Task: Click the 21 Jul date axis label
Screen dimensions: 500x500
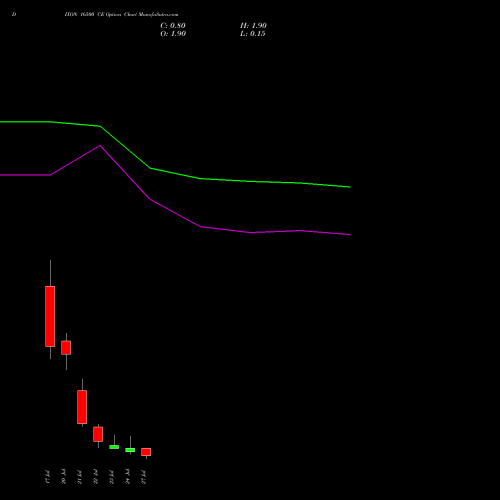Action: pos(79,477)
